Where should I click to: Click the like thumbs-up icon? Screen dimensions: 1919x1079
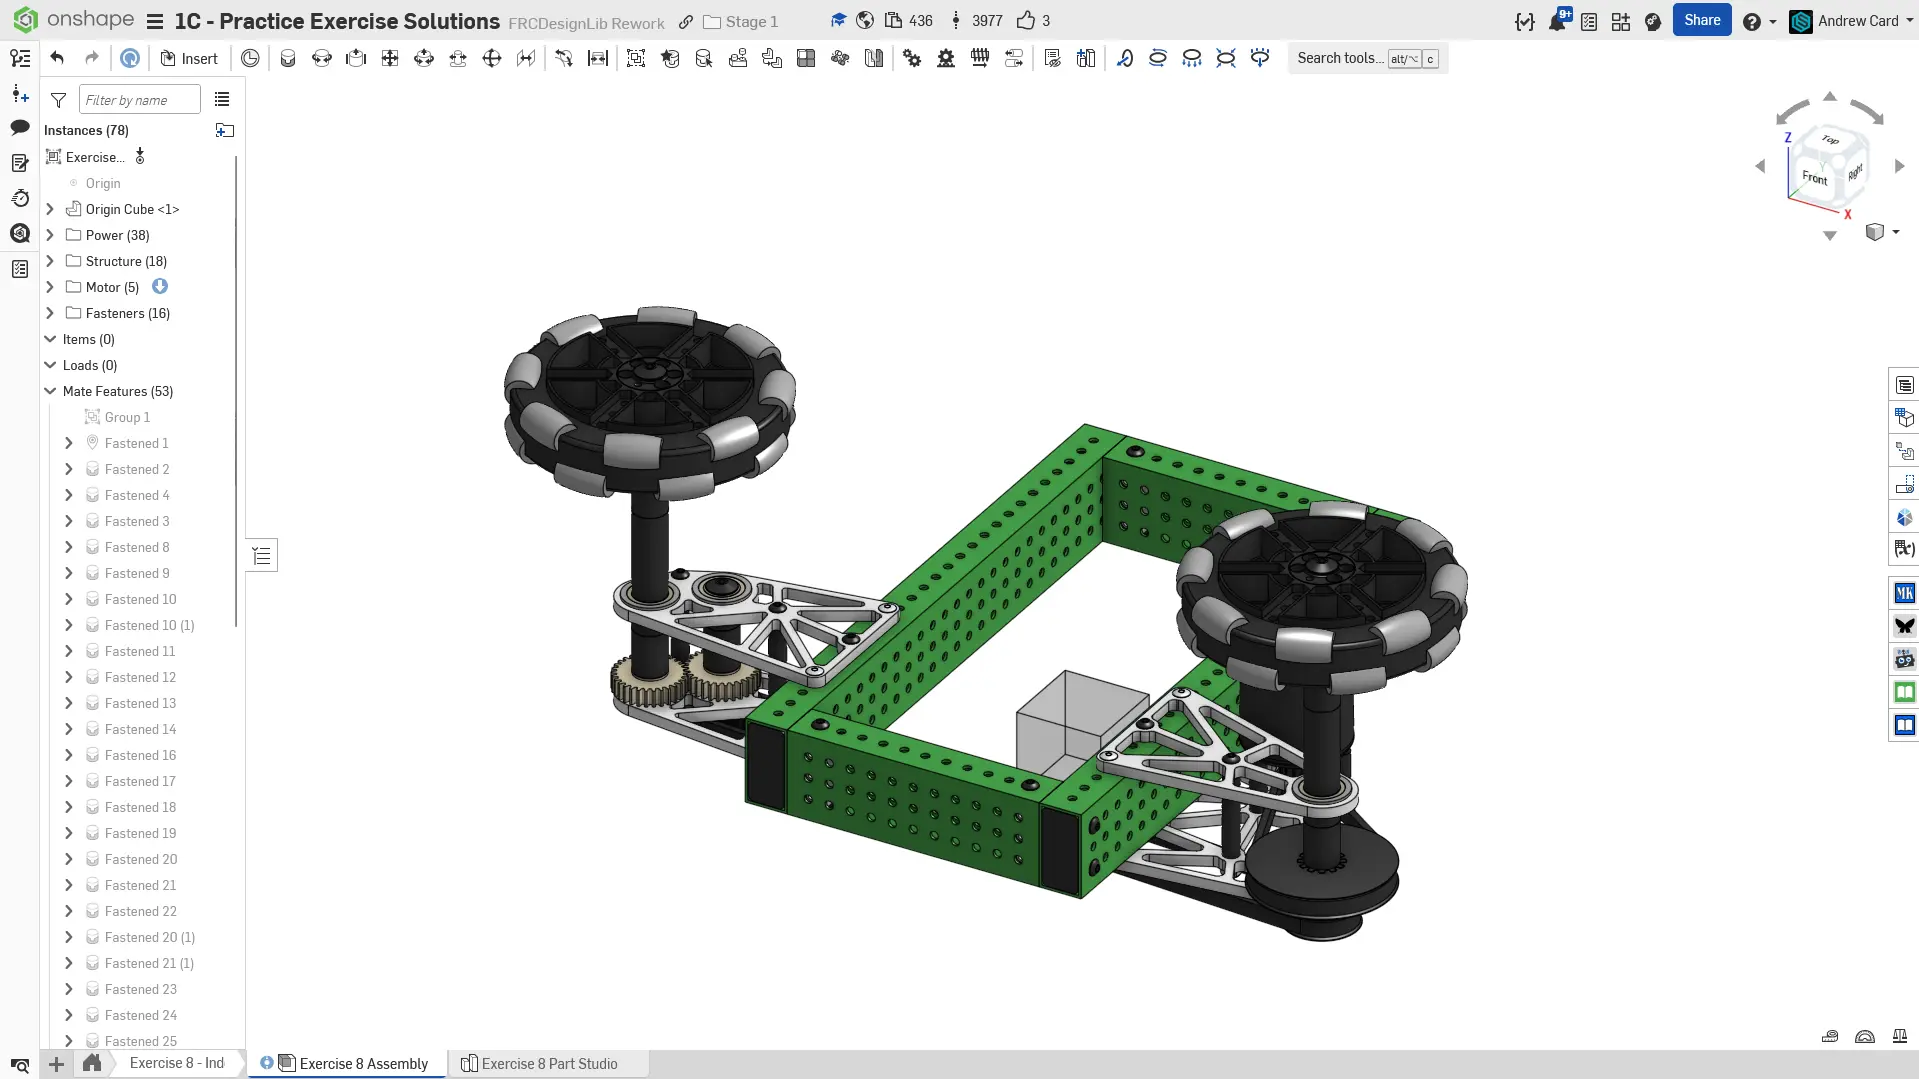point(1026,21)
